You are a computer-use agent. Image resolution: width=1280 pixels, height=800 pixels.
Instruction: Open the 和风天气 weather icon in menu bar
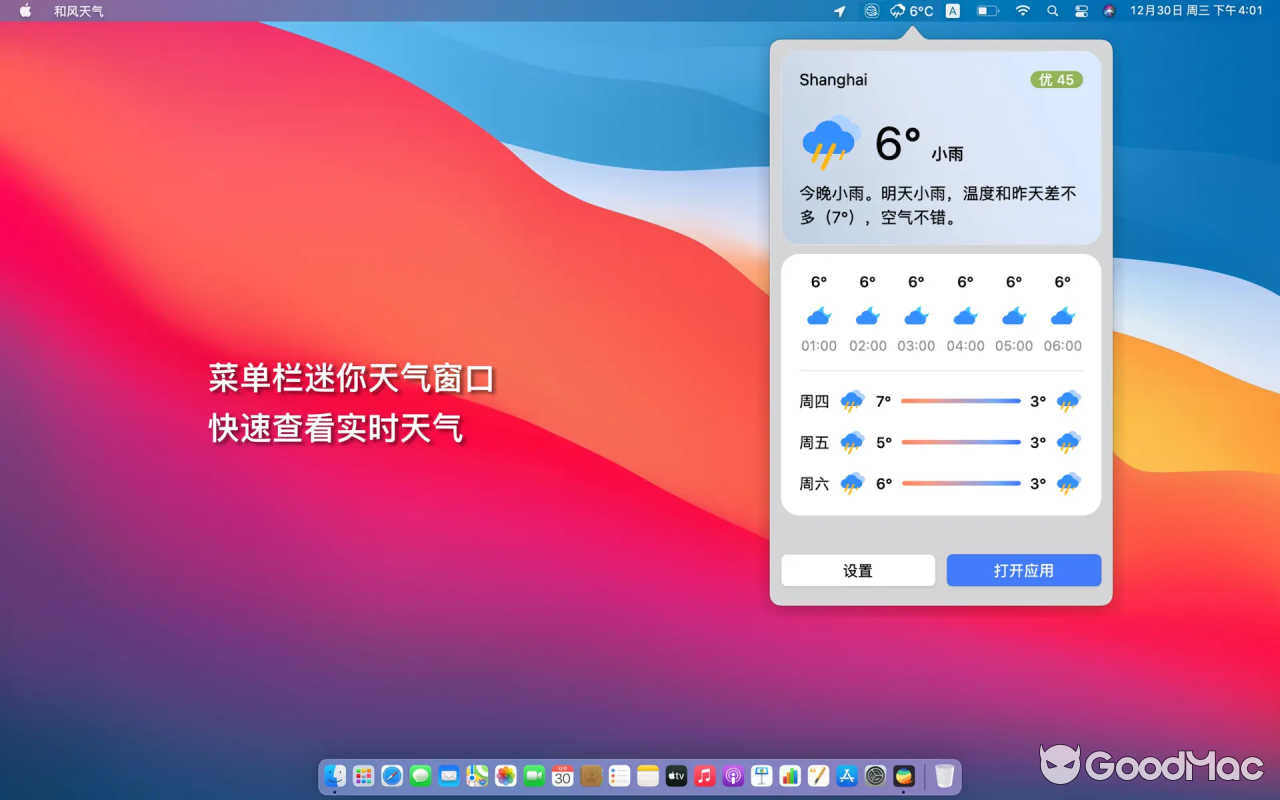pyautogui.click(x=898, y=11)
